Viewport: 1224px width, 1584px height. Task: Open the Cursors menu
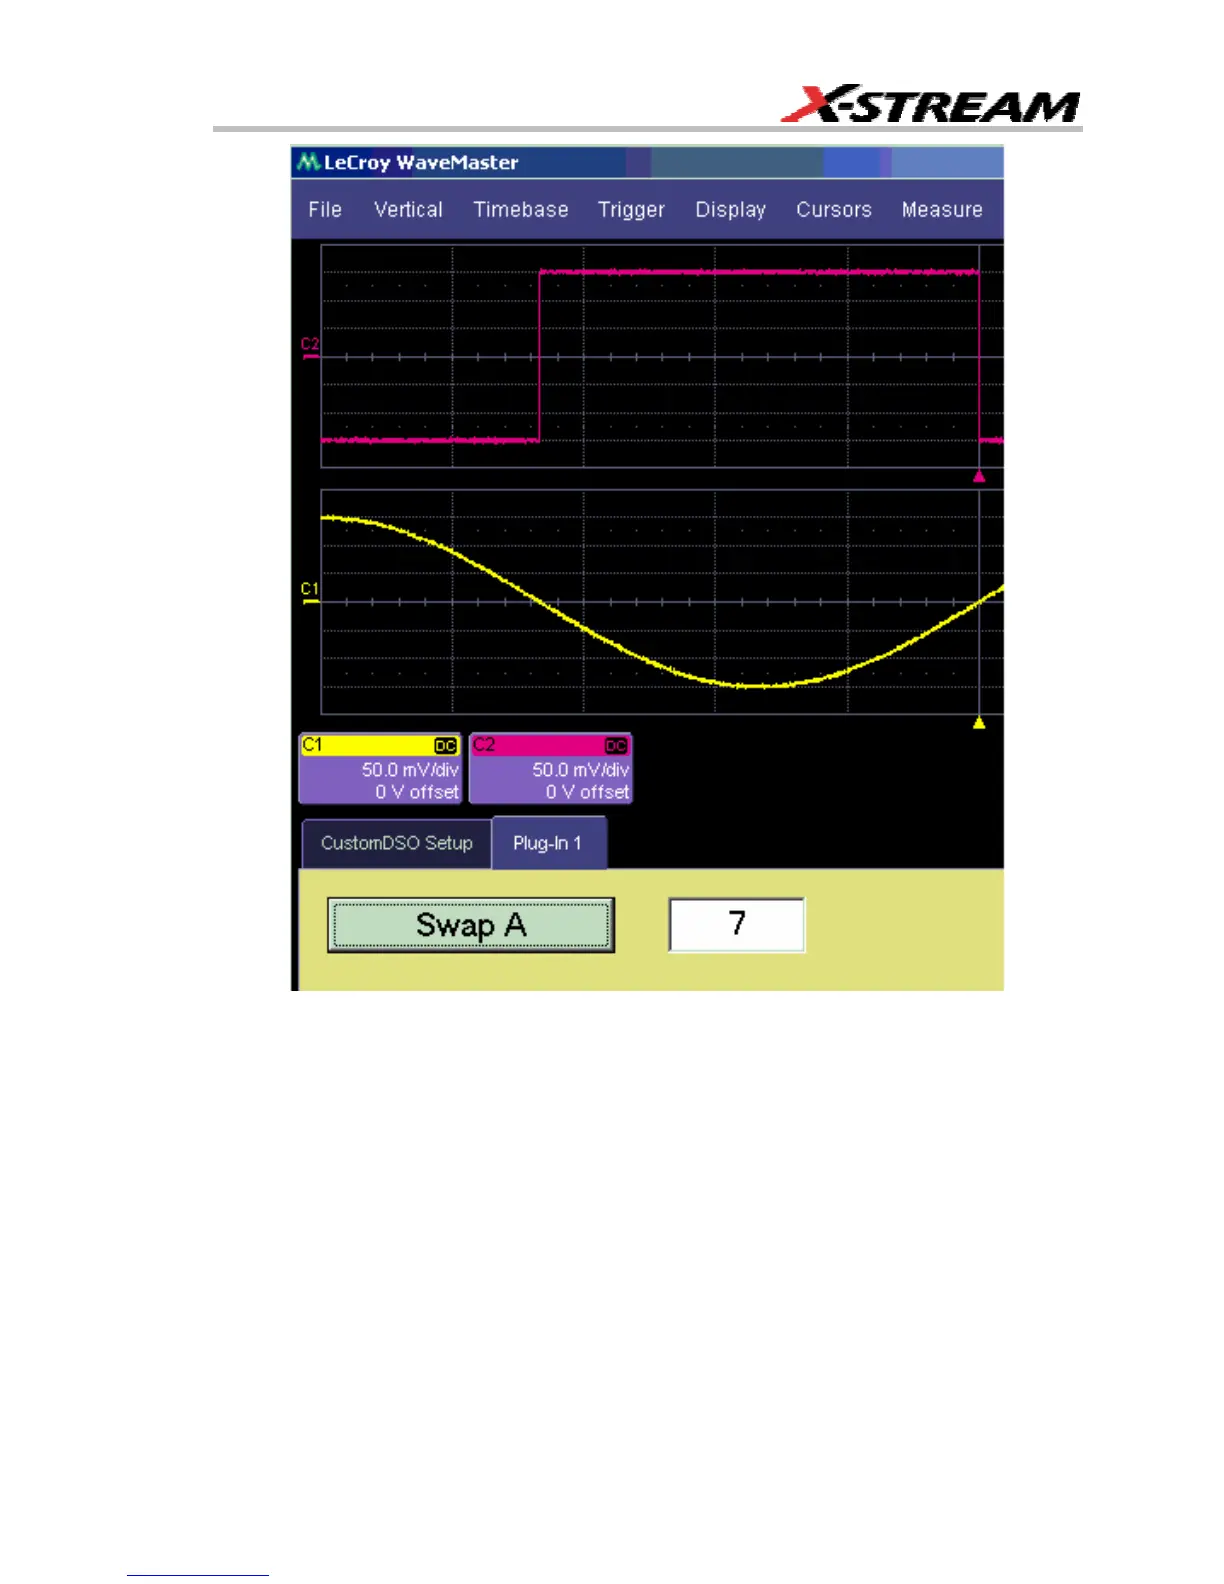click(834, 210)
